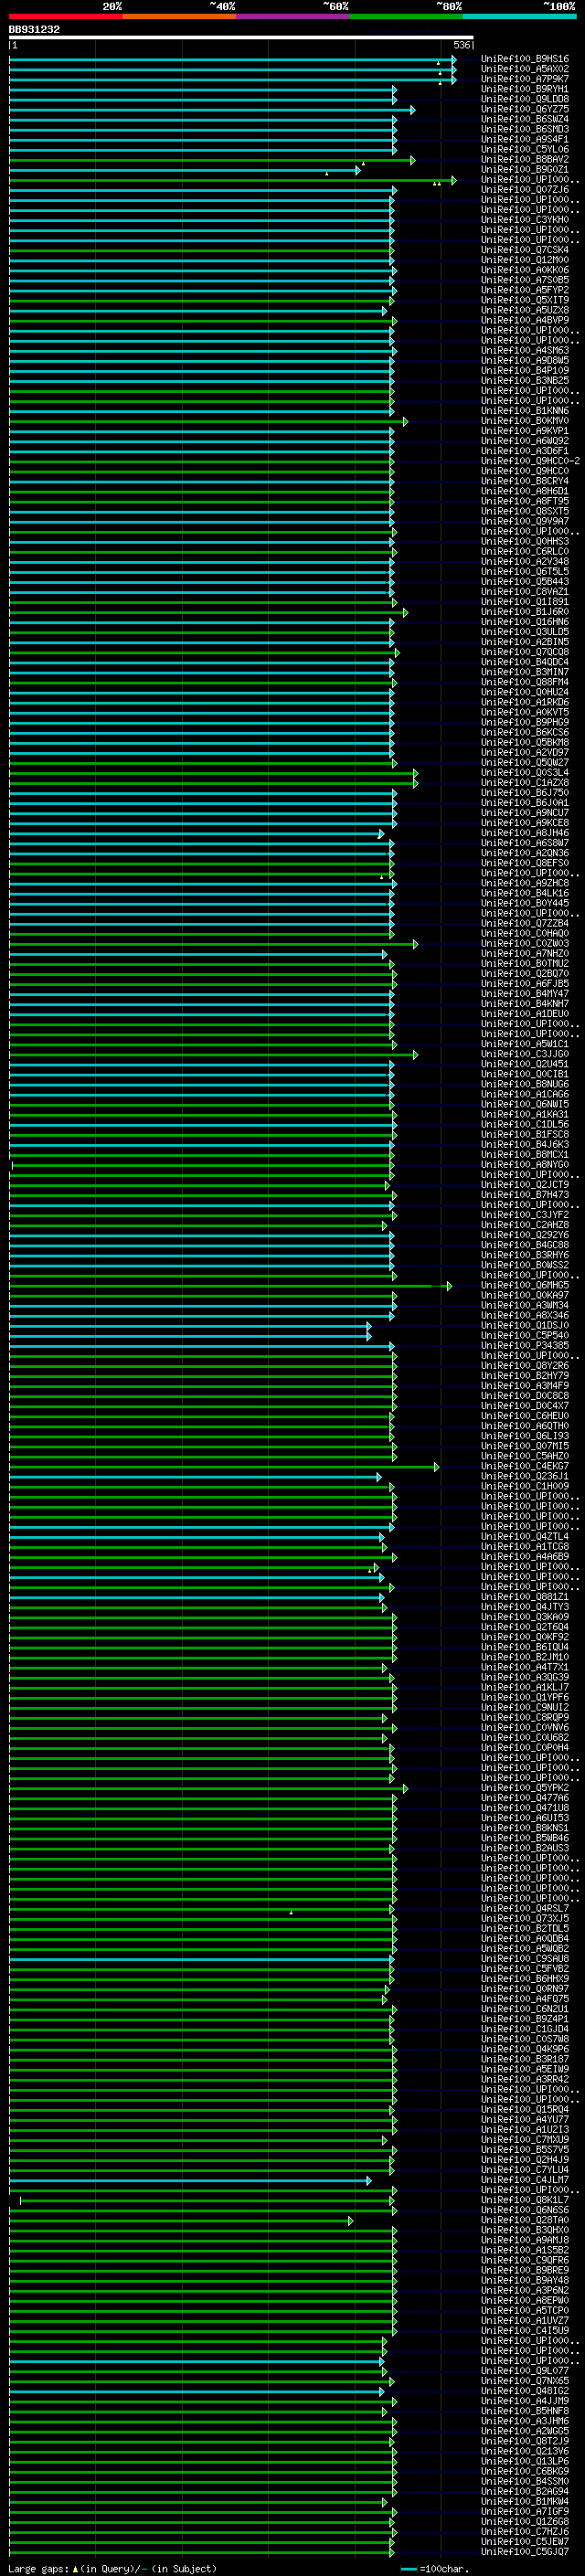
Task: Select hit UniRef100_C4JLM7
Action: (525, 2180)
